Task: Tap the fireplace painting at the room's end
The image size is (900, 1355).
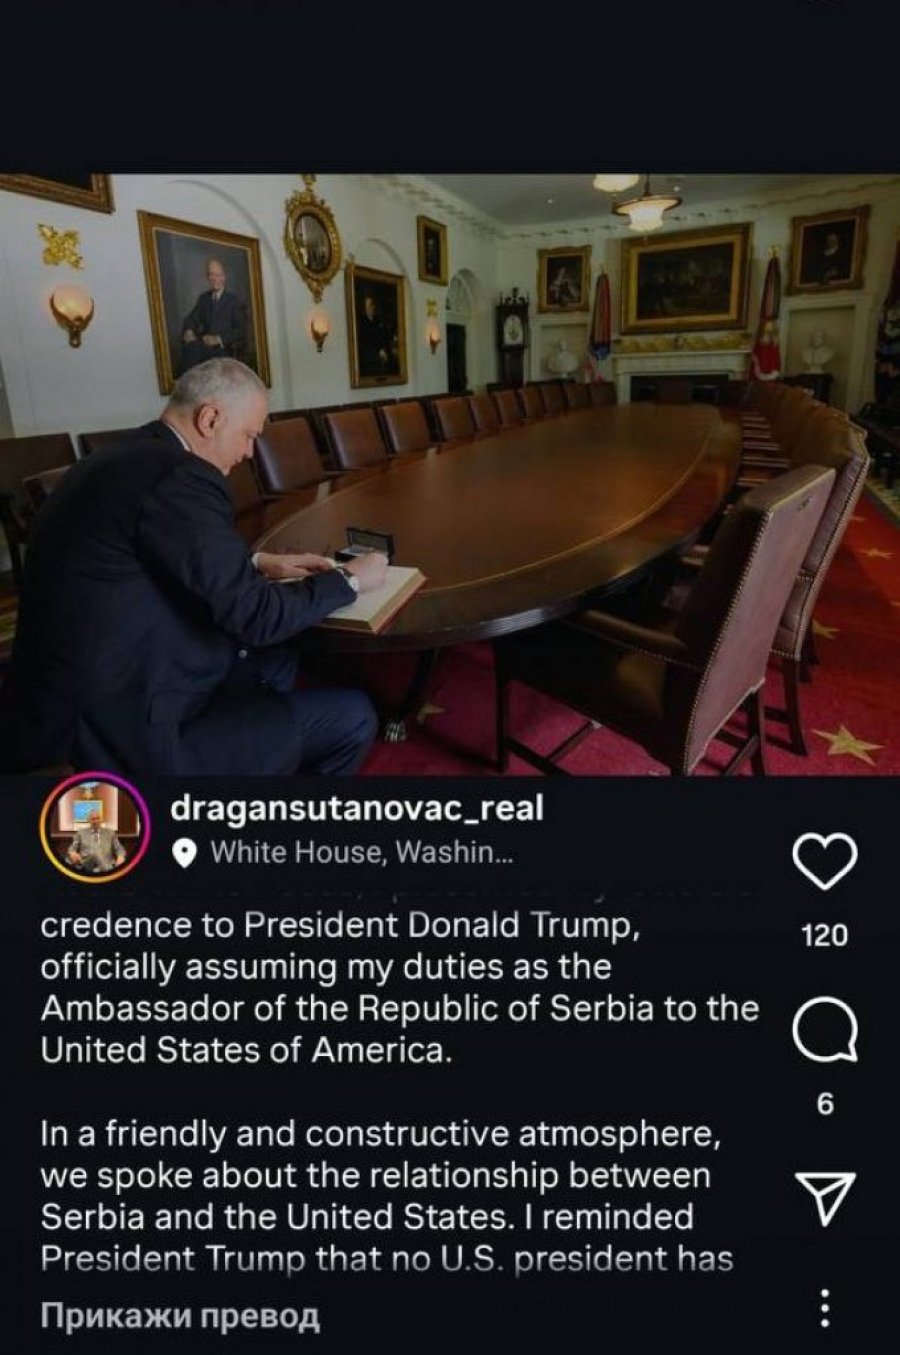Action: pos(686,278)
